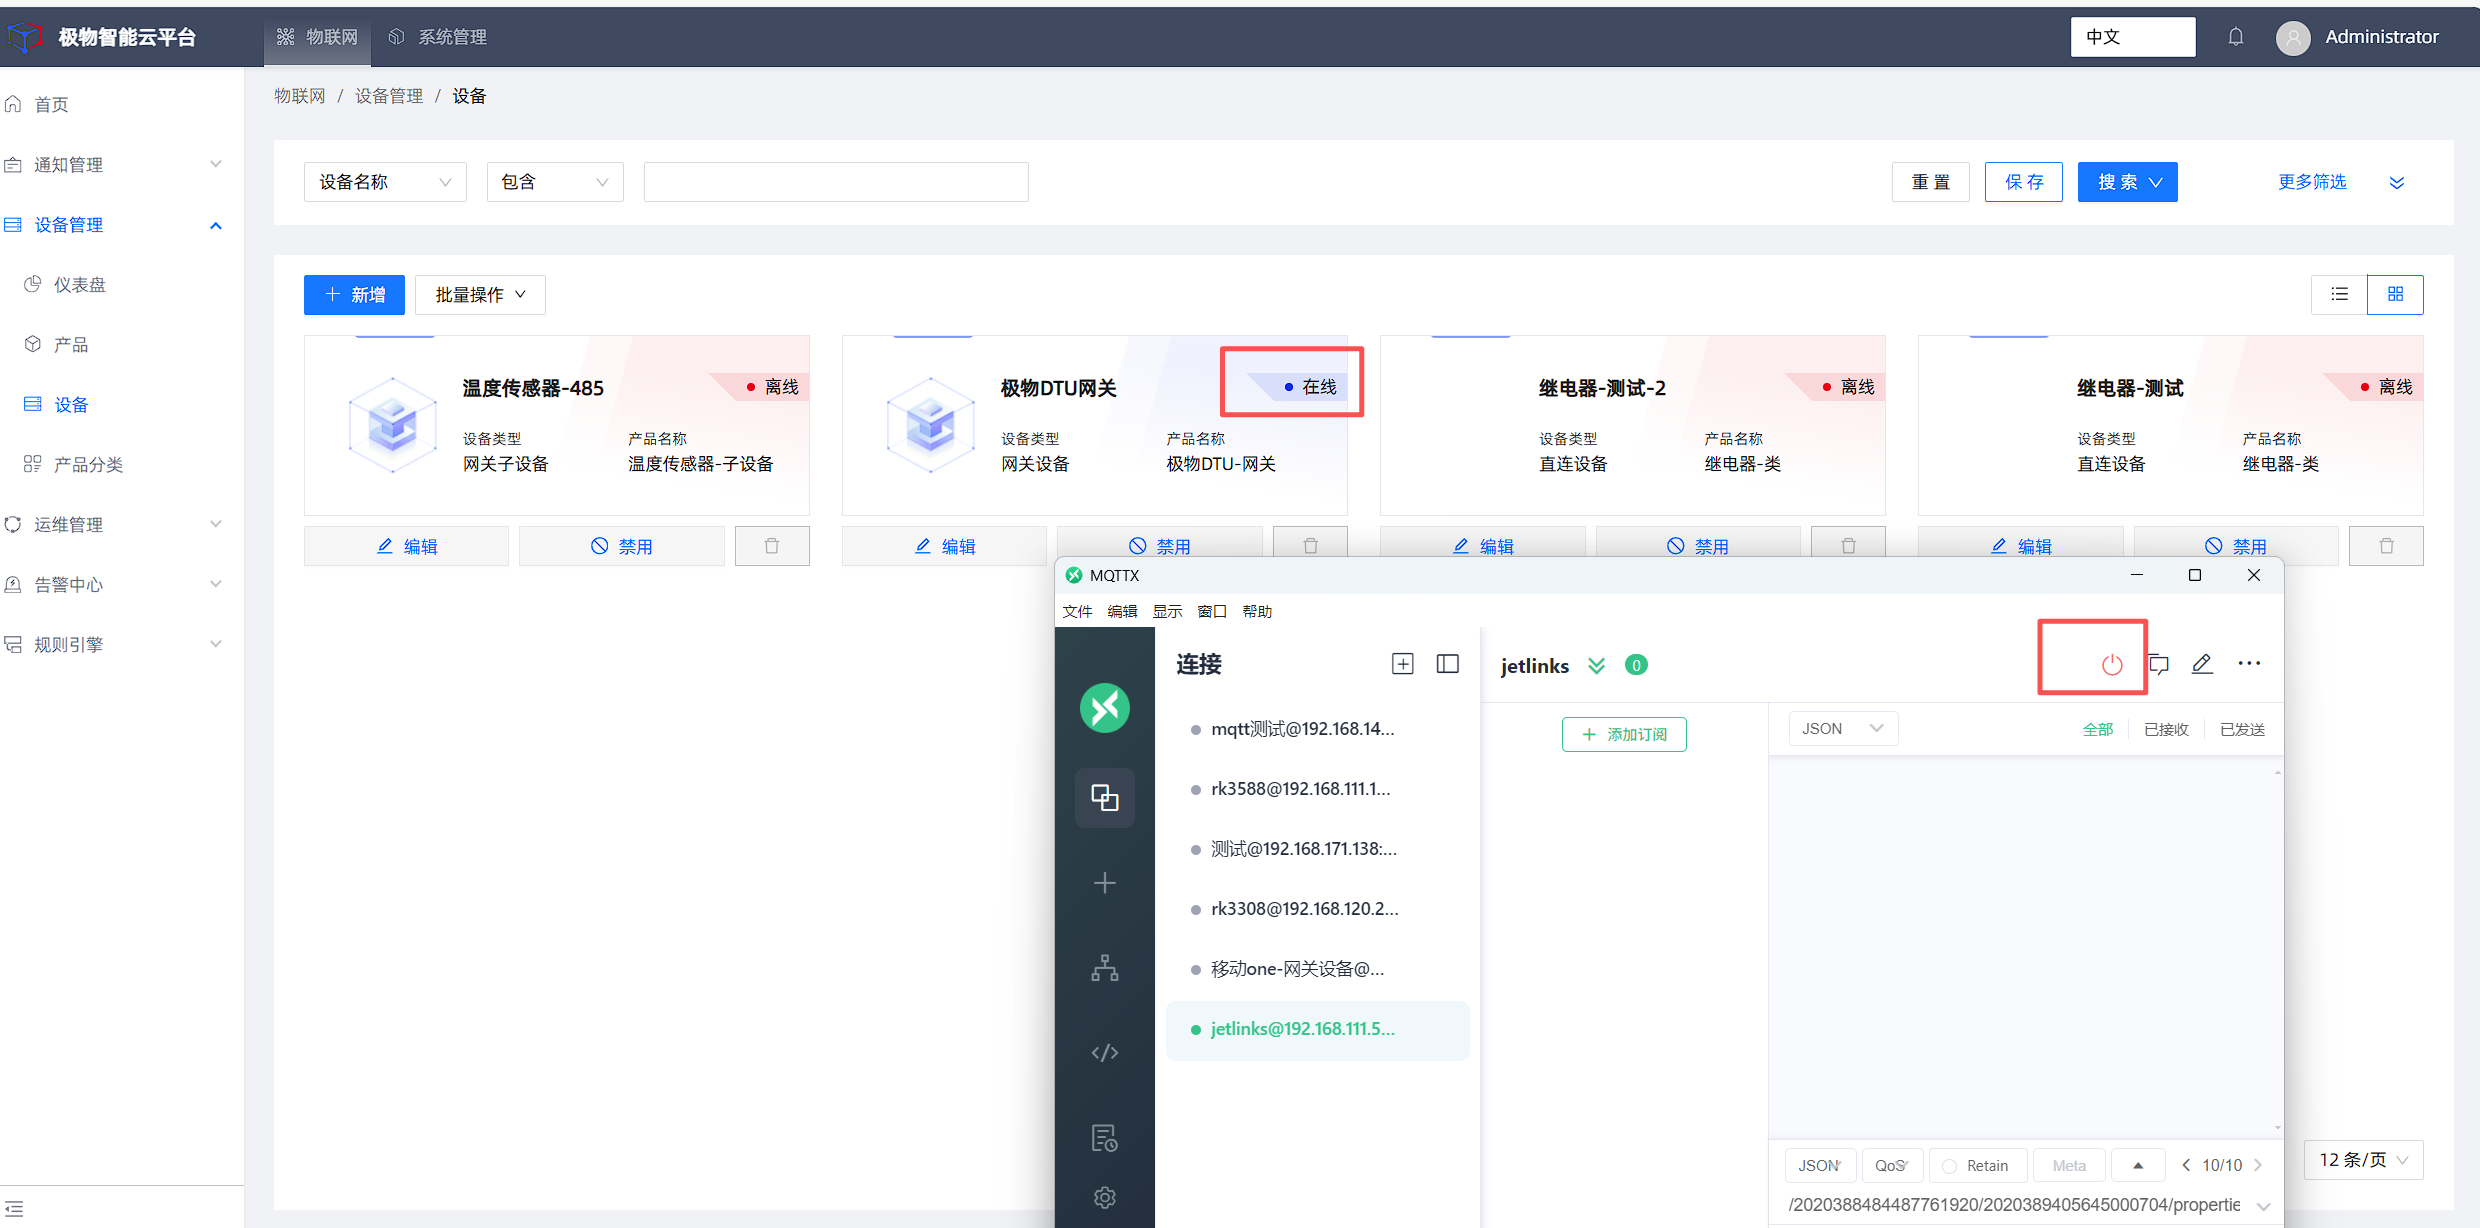Image resolution: width=2480 pixels, height=1228 pixels.
Task: Toggle the Retain radio option
Action: point(1949,1166)
